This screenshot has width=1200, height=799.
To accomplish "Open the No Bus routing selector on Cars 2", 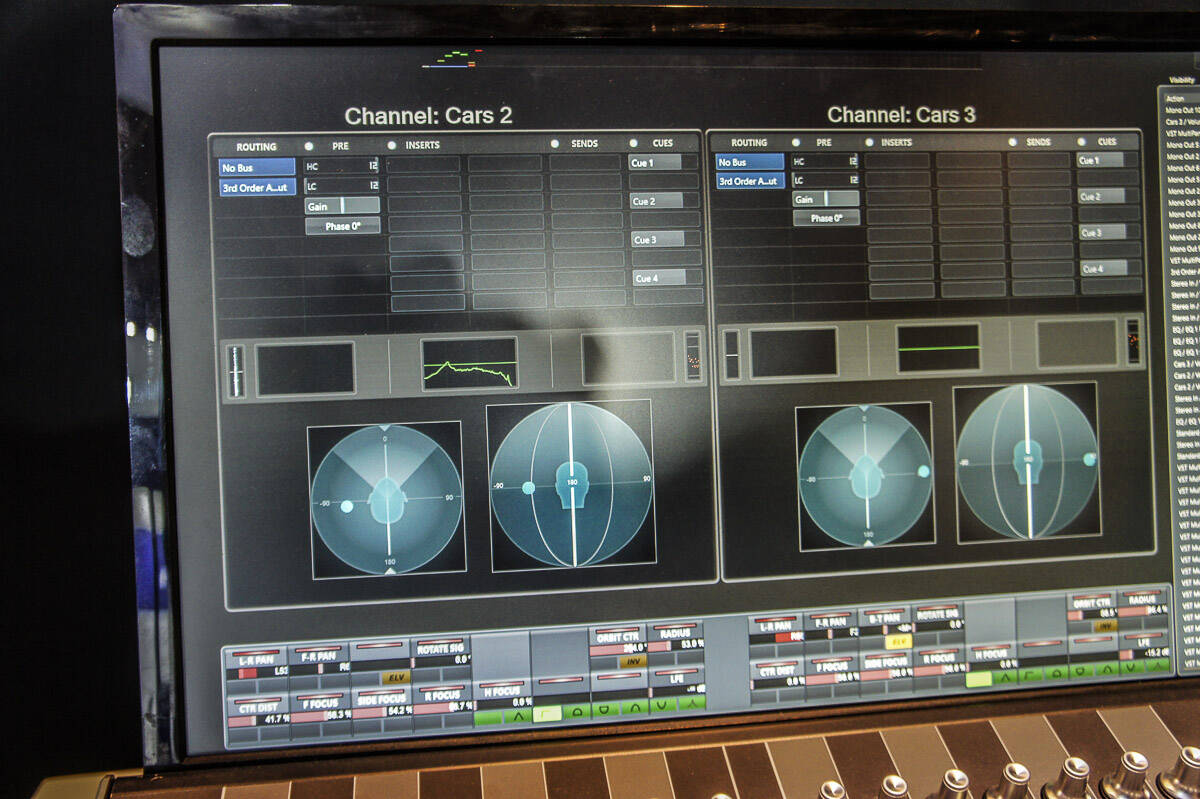I will pos(257,167).
